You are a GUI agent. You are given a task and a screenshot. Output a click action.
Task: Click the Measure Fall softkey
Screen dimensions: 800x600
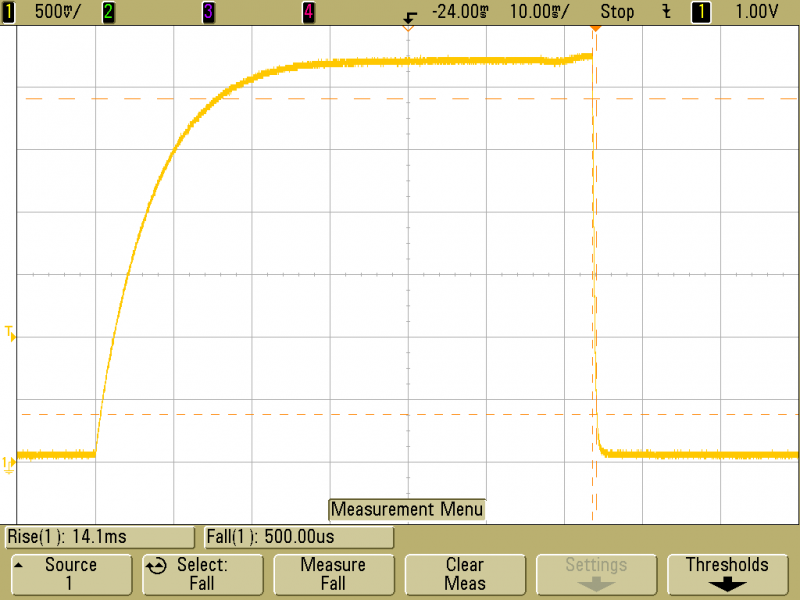333,574
